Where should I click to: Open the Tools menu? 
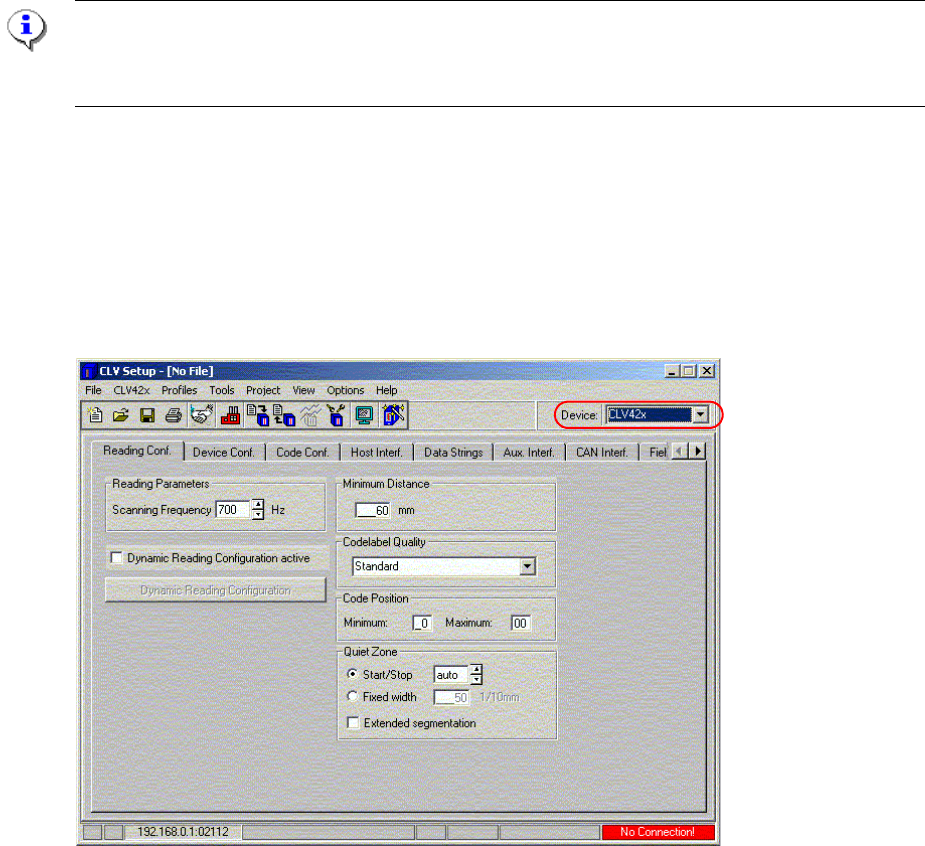tap(222, 390)
